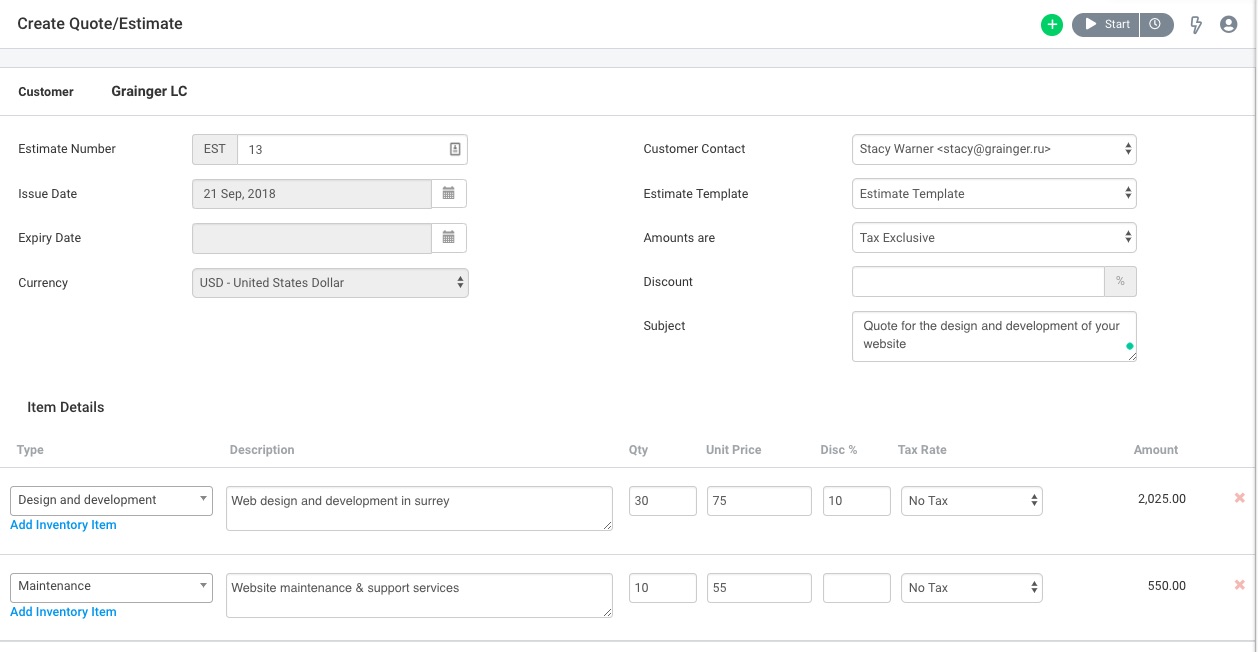The height and width of the screenshot is (652, 1258).
Task: Click the 550.00 amount value
Action: 1167,585
